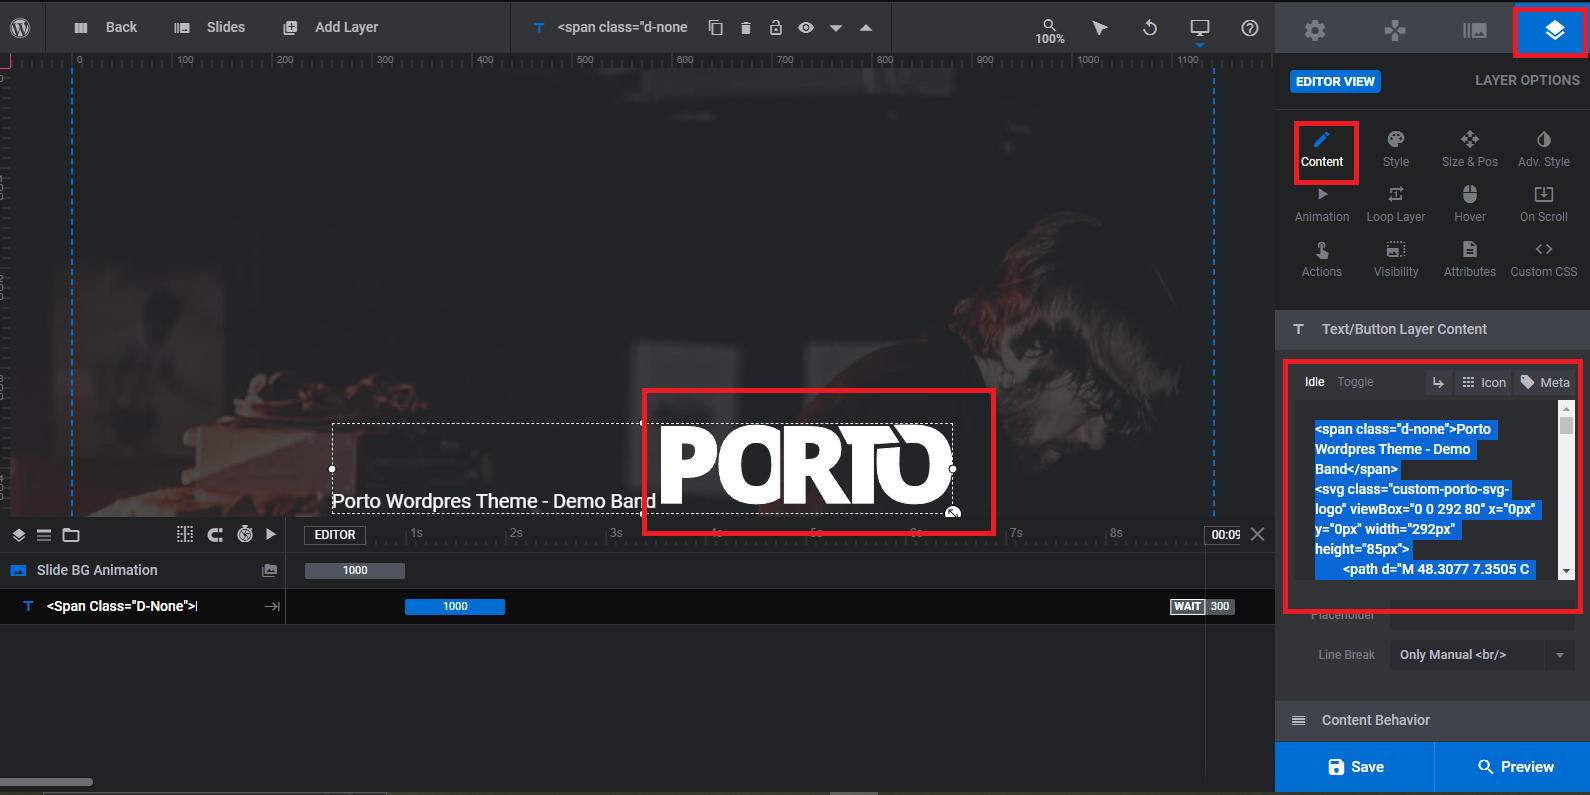Image resolution: width=1590 pixels, height=795 pixels.
Task: Move layer down with the down arrow
Action: [836, 28]
